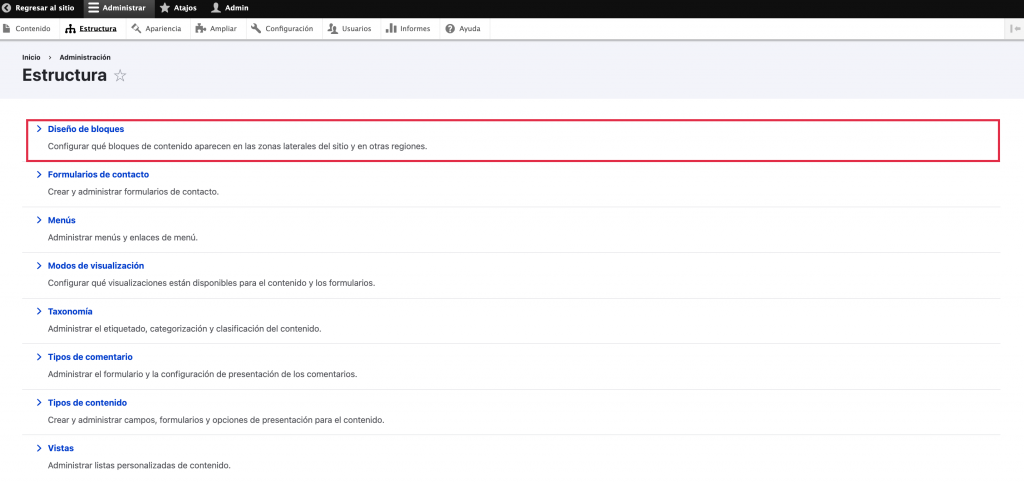Open the Informes toolbar tab
1024x483 pixels.
pos(409,29)
